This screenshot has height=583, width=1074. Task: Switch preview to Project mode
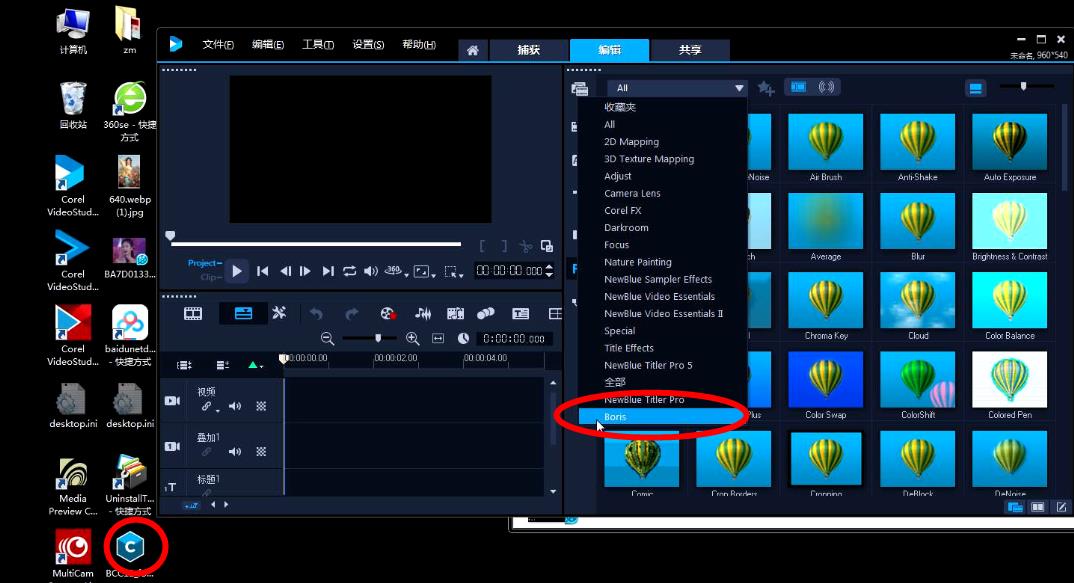(205, 263)
